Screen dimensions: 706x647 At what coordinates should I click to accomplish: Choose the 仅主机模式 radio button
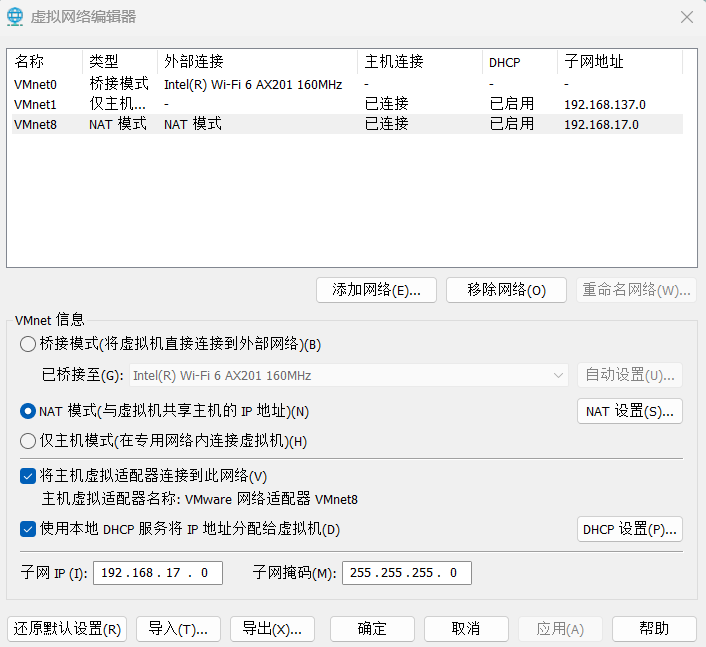[28, 441]
